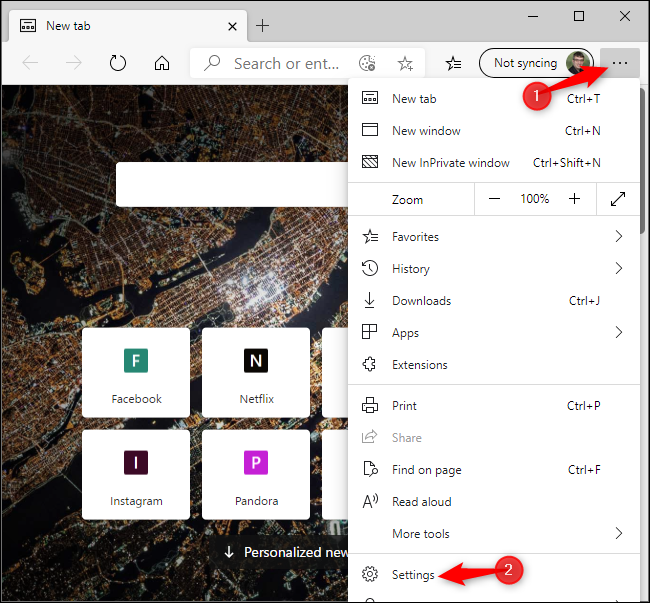Click the Downloads arrow icon

369,300
